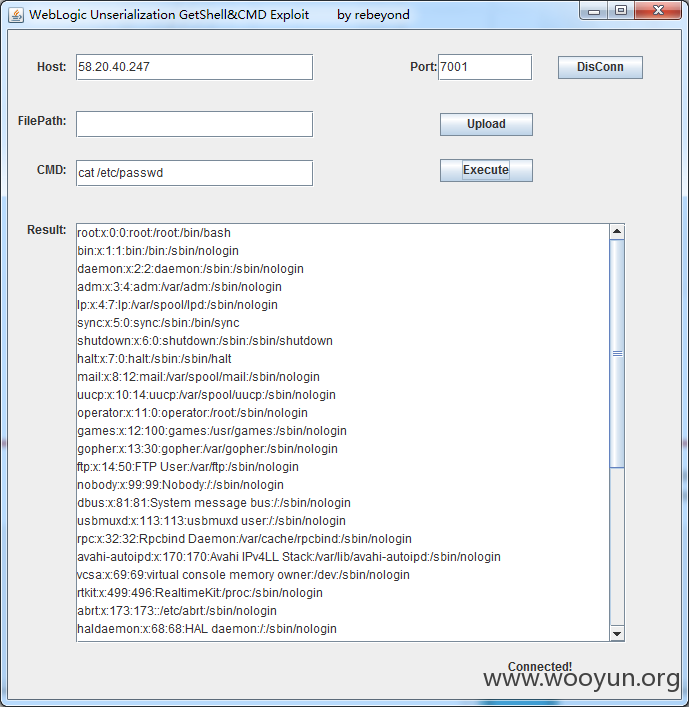689x707 pixels.
Task: Click the result vertical scrollbar thumb
Action: (x=617, y=354)
